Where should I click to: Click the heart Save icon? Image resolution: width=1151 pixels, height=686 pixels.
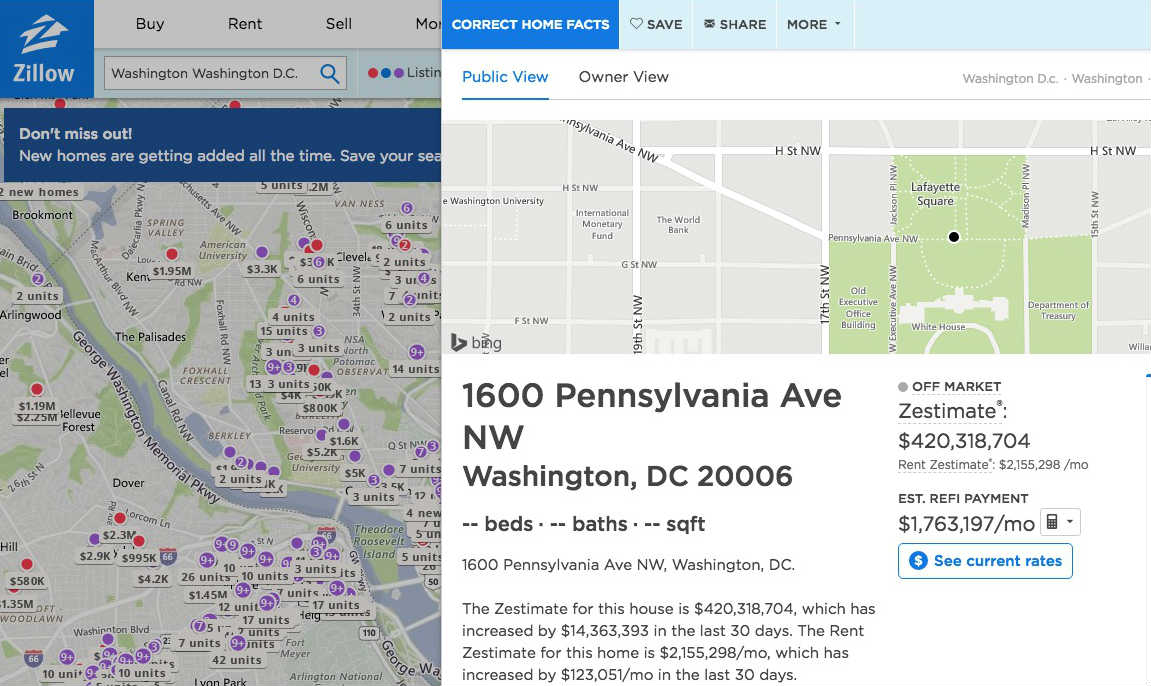click(x=636, y=24)
